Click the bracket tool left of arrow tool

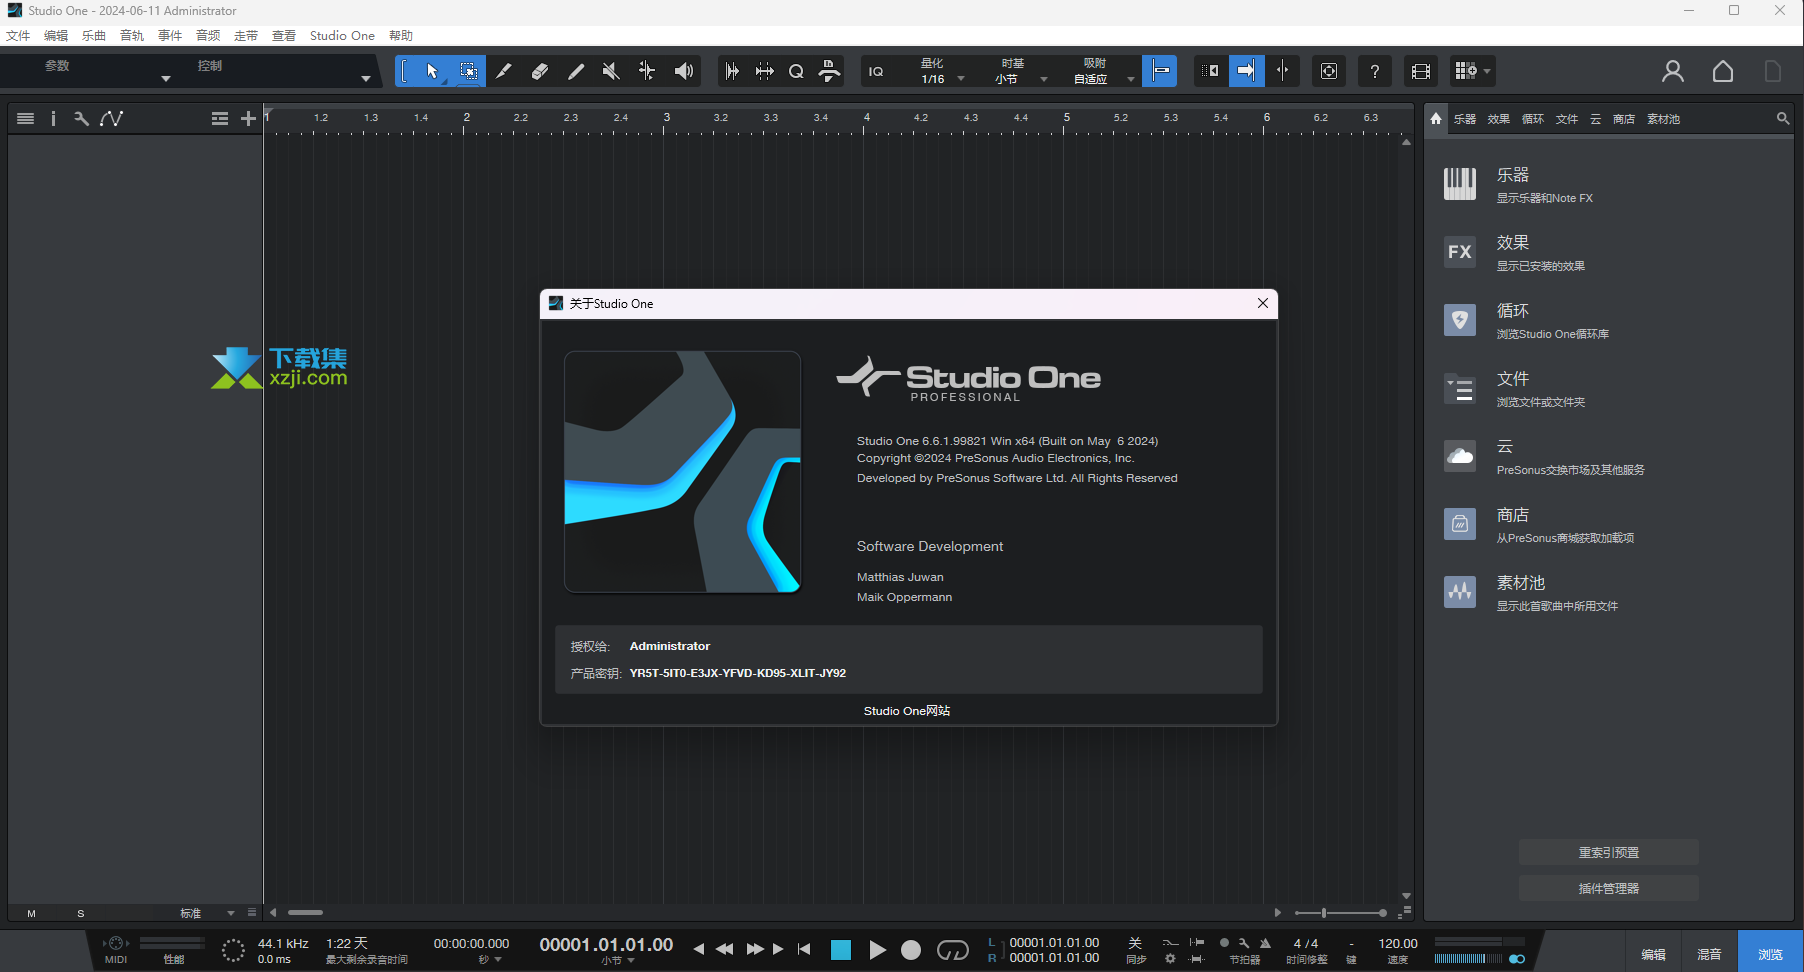[405, 71]
